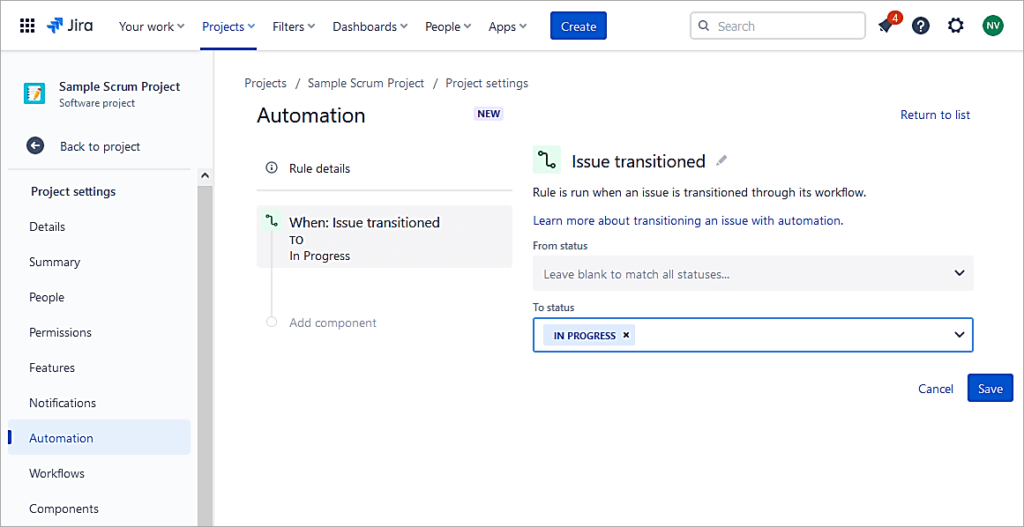Click the Search input field
Viewport: 1024px width, 527px height.
click(x=785, y=26)
